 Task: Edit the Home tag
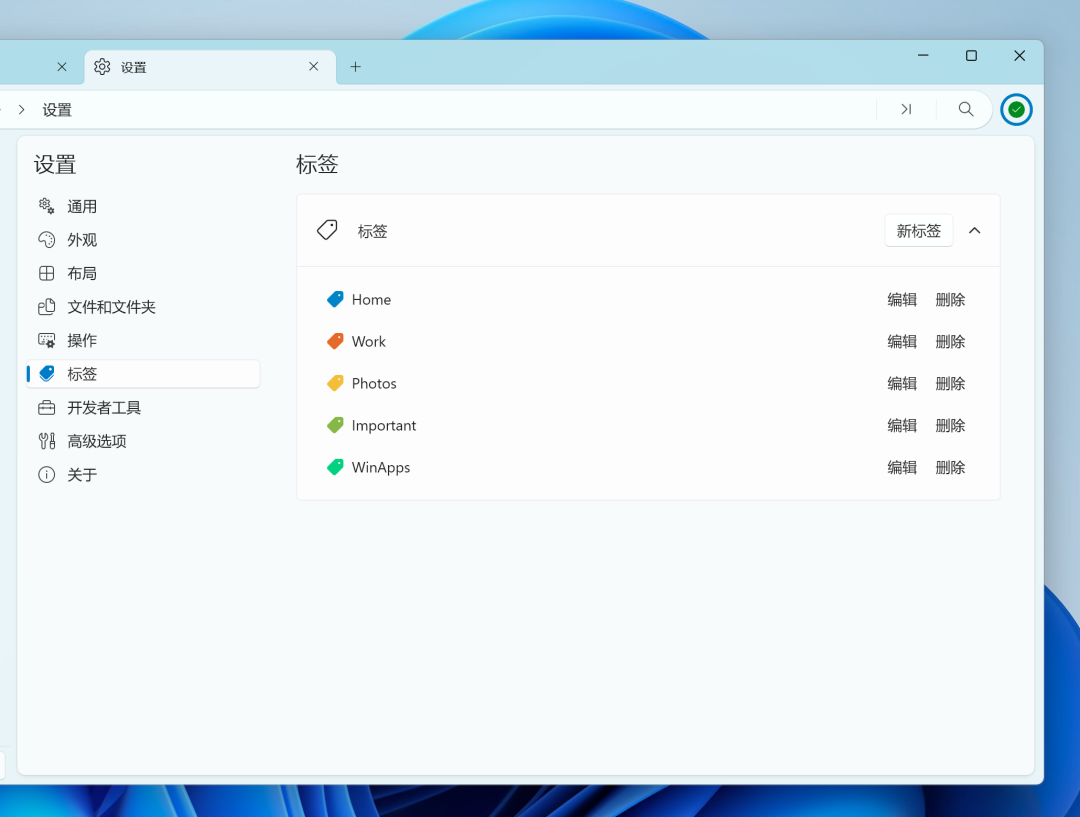(902, 300)
